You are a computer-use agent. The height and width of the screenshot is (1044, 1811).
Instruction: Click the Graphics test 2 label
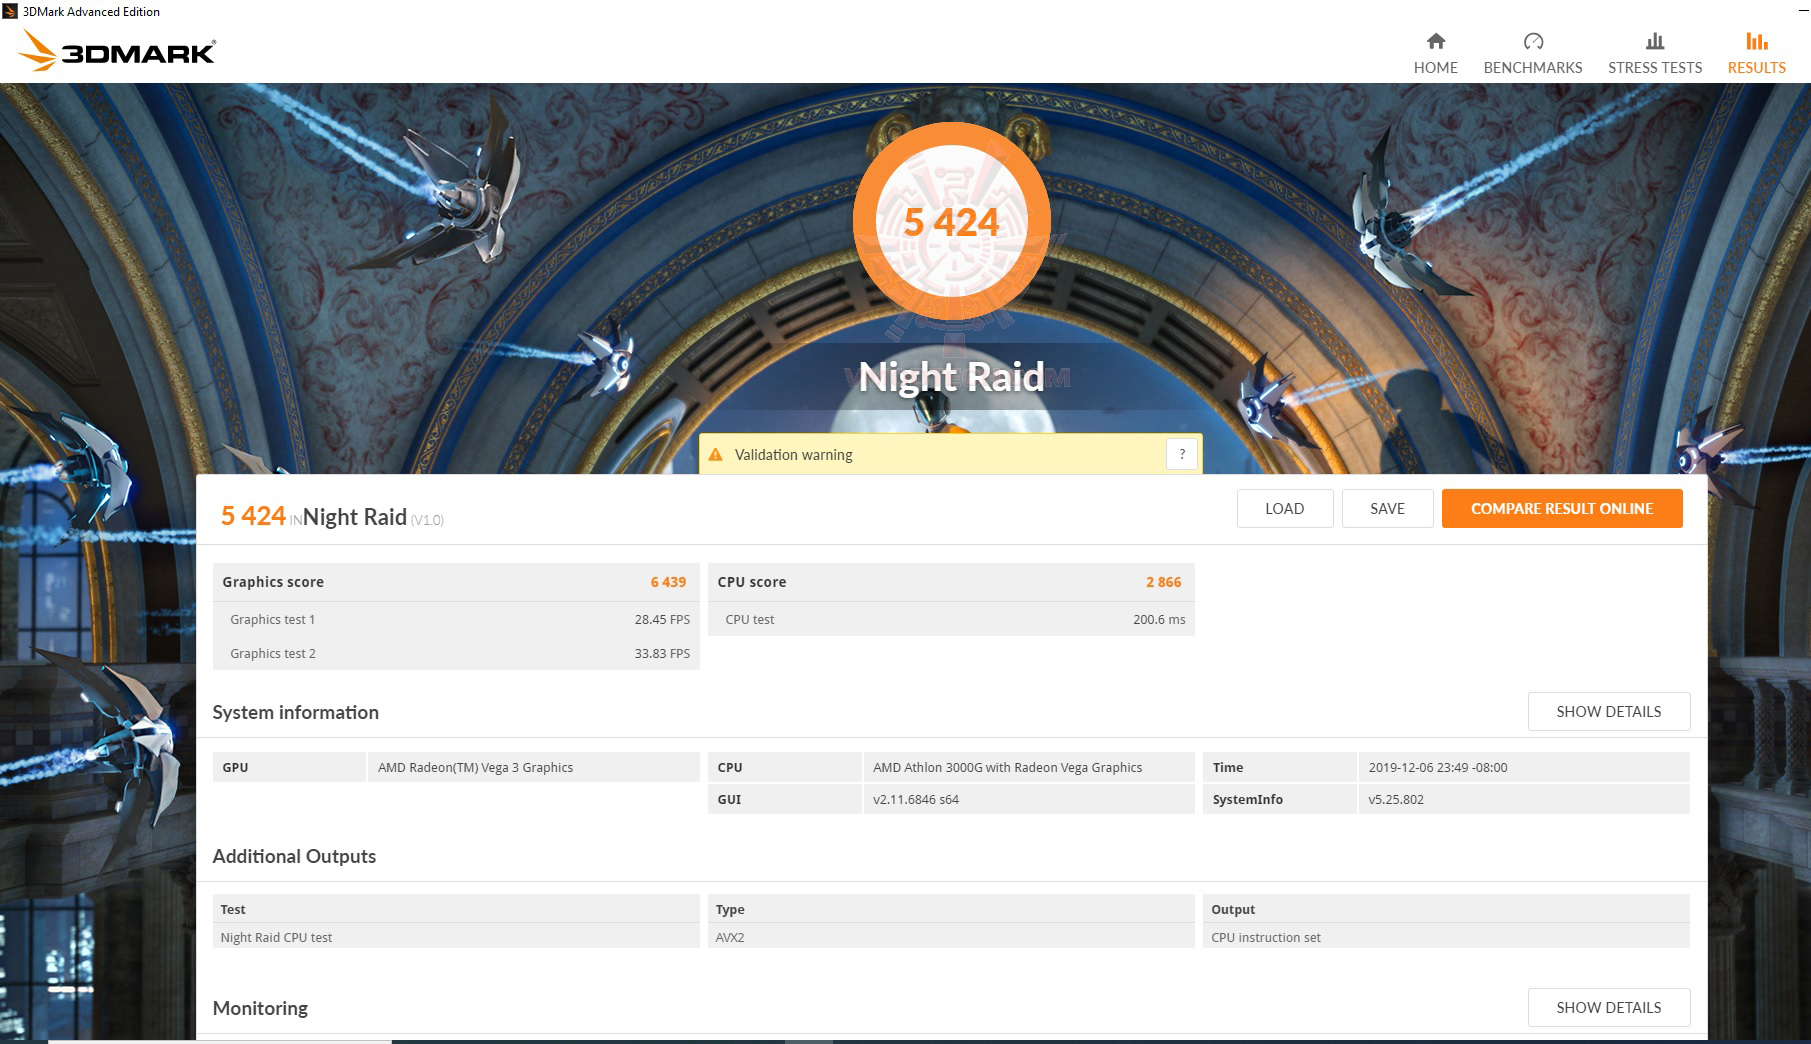click(x=273, y=654)
